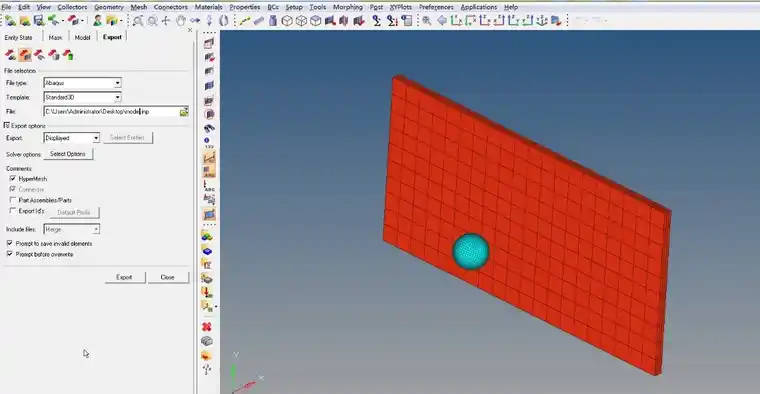Click the yellow-green line measure icon
760x394 pixels.
tap(245, 21)
